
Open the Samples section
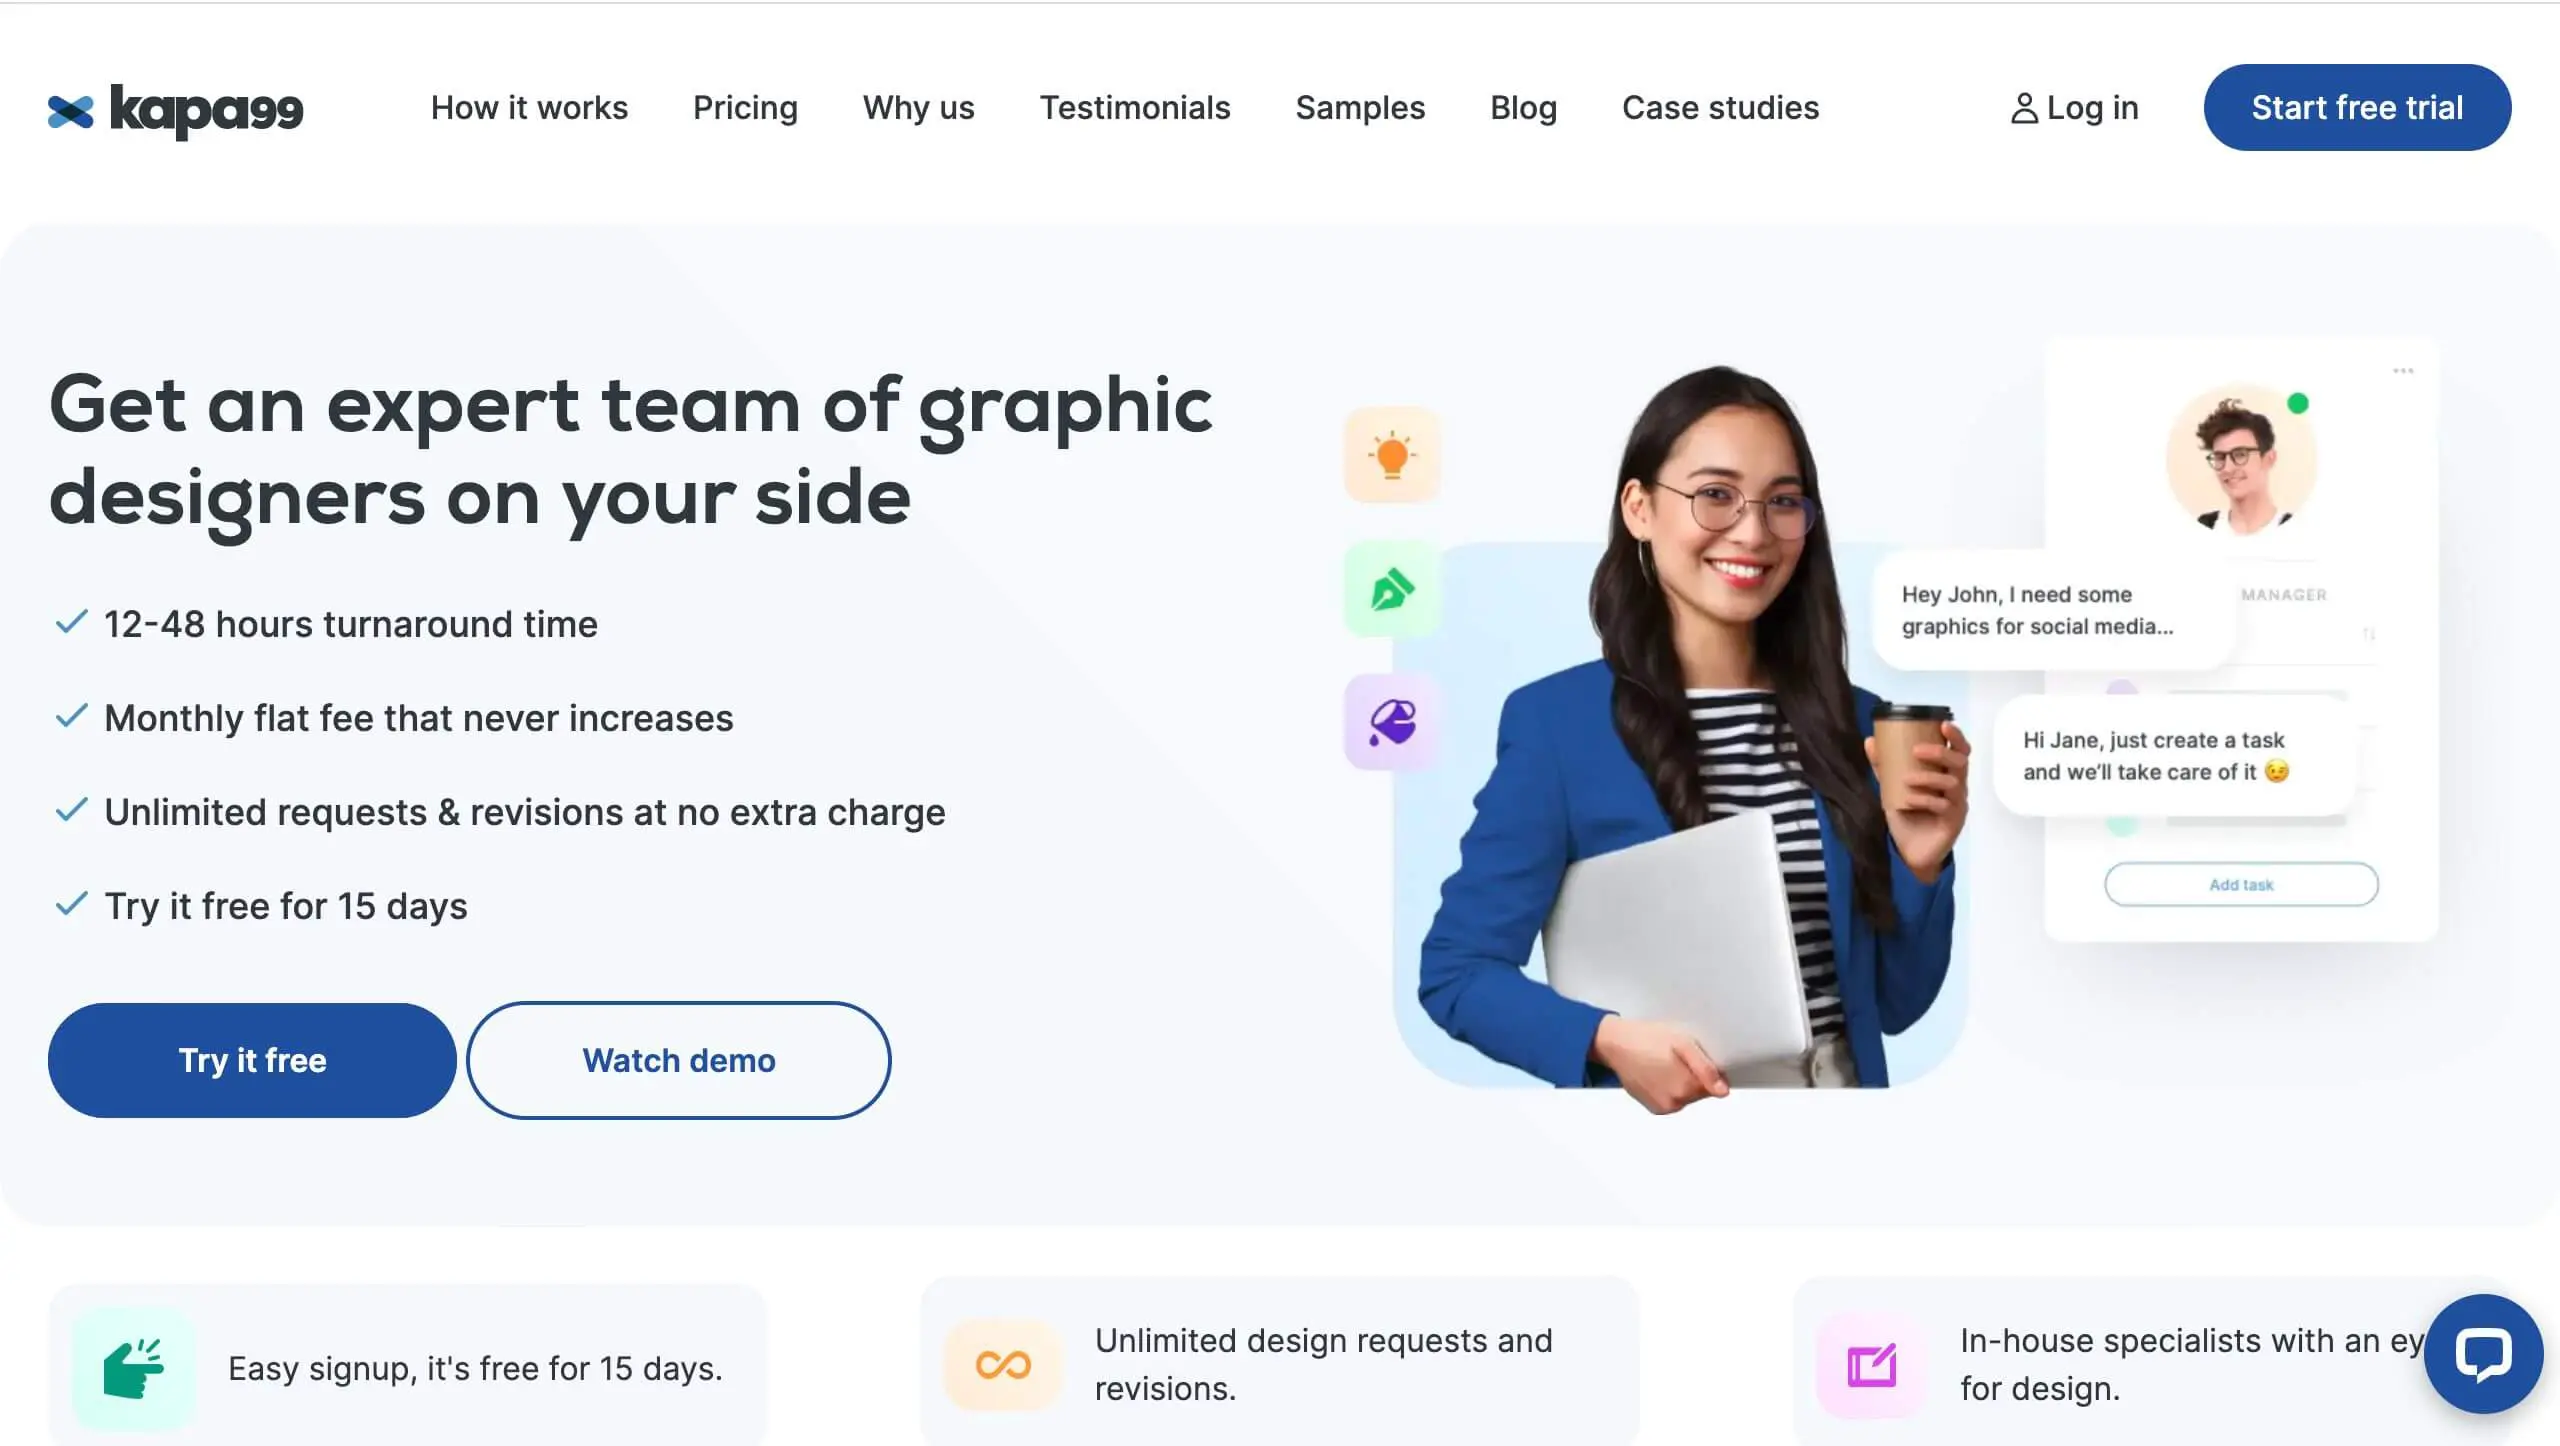click(1360, 108)
